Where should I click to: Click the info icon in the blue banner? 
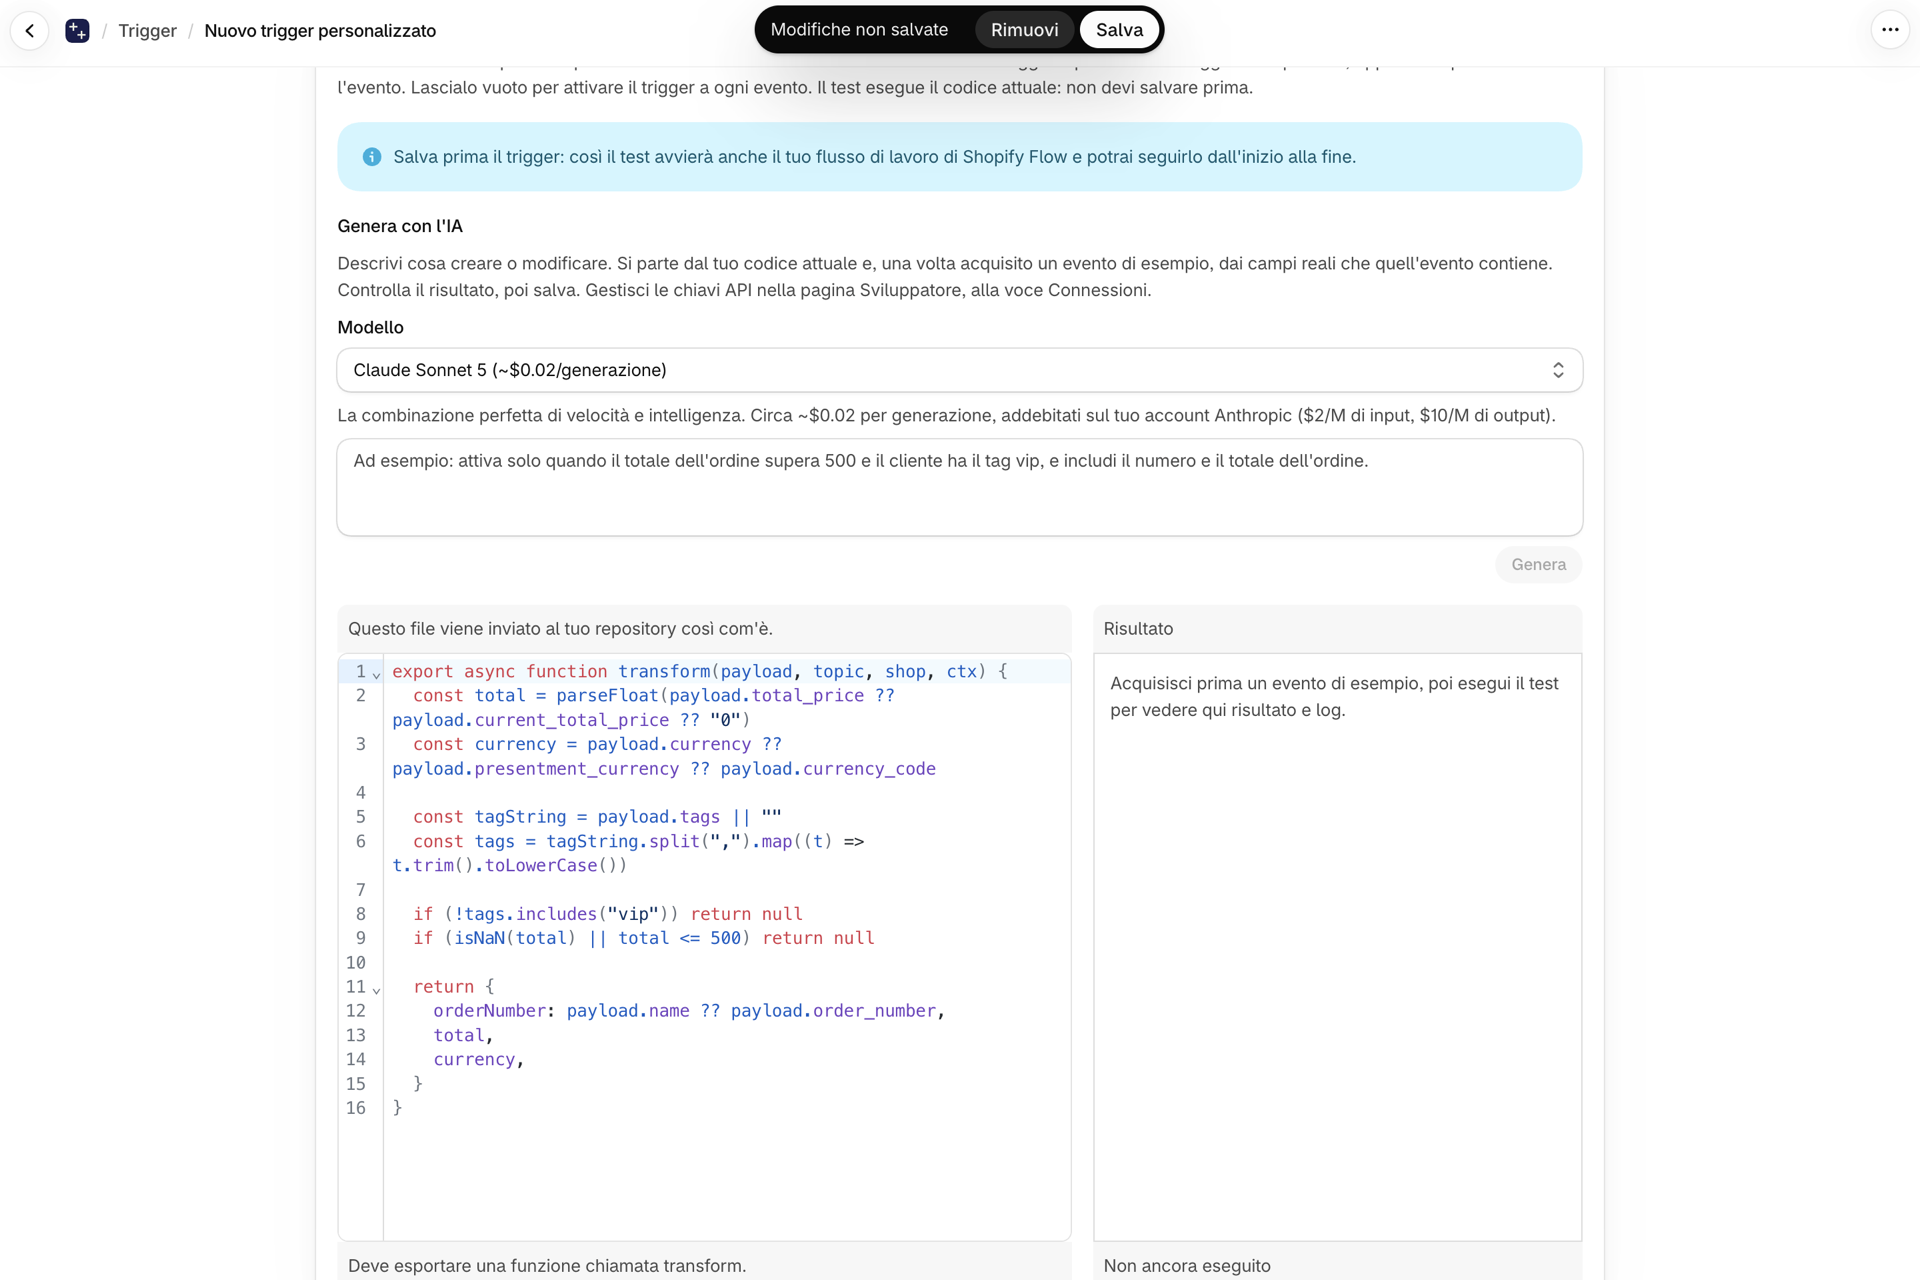pos(372,157)
